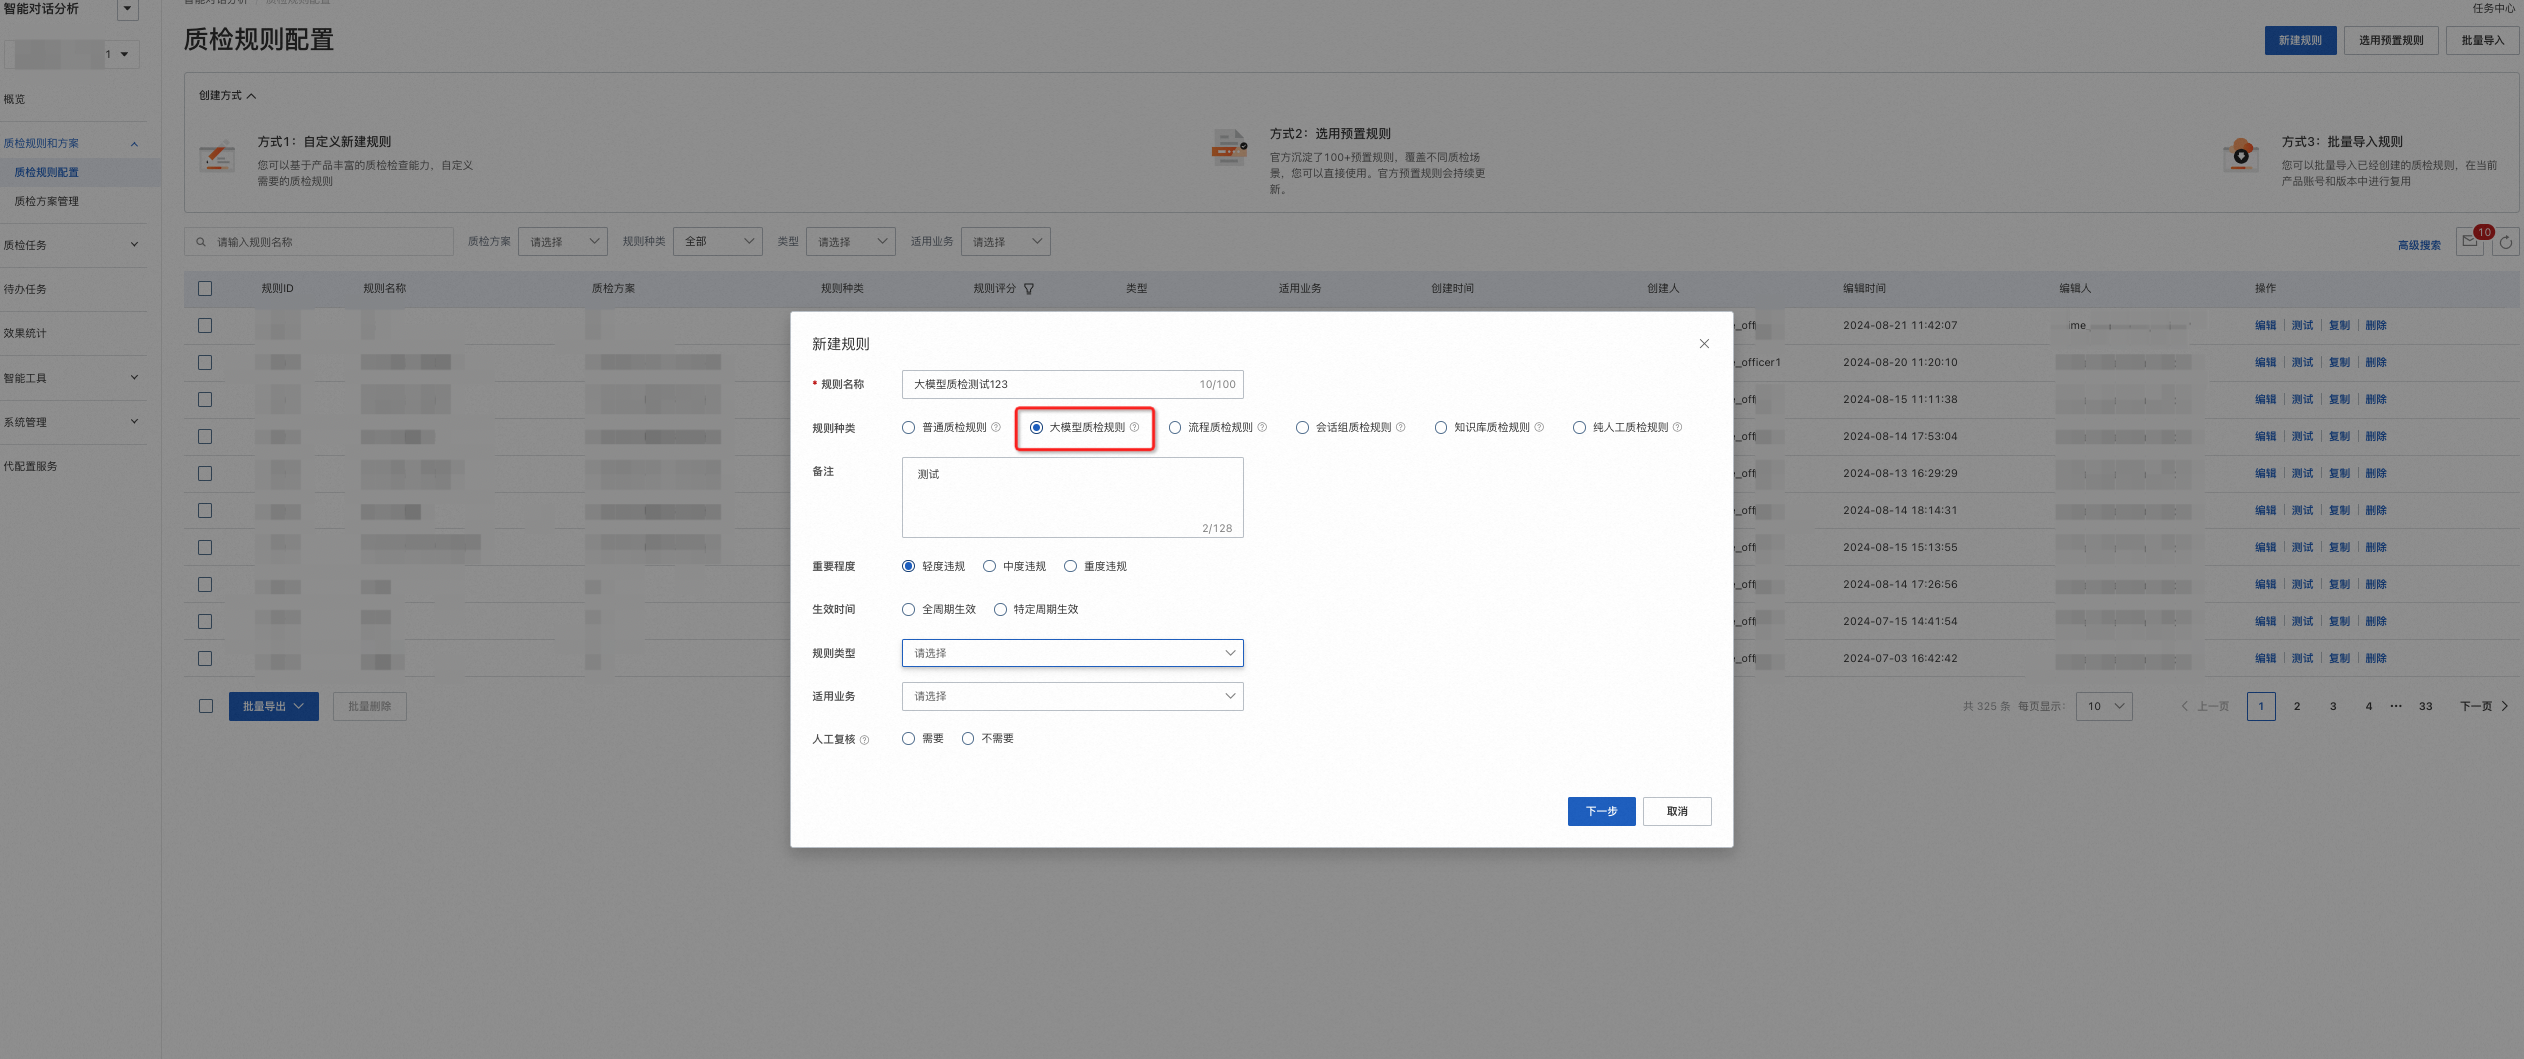Click 选用预置规则 button

2391,40
